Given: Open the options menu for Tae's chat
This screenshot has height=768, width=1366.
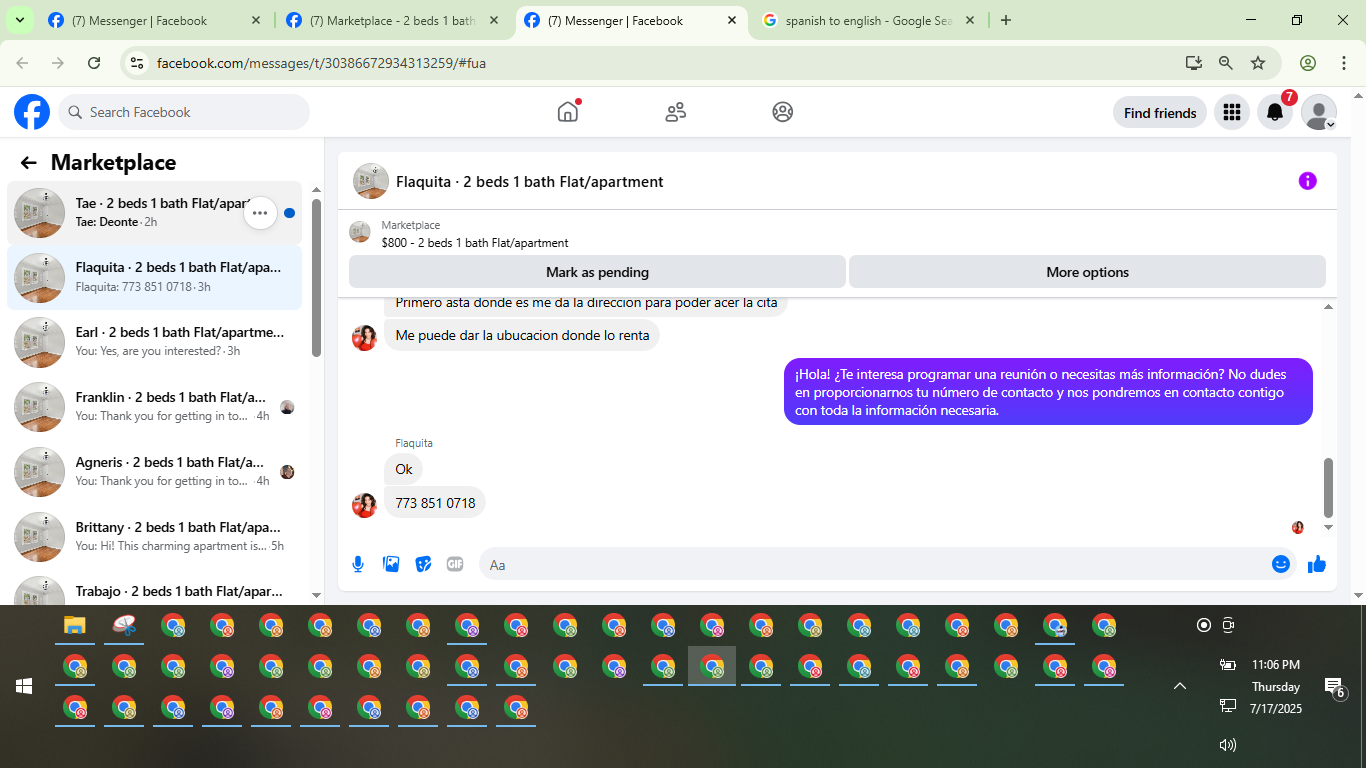Looking at the screenshot, I should tap(260, 213).
